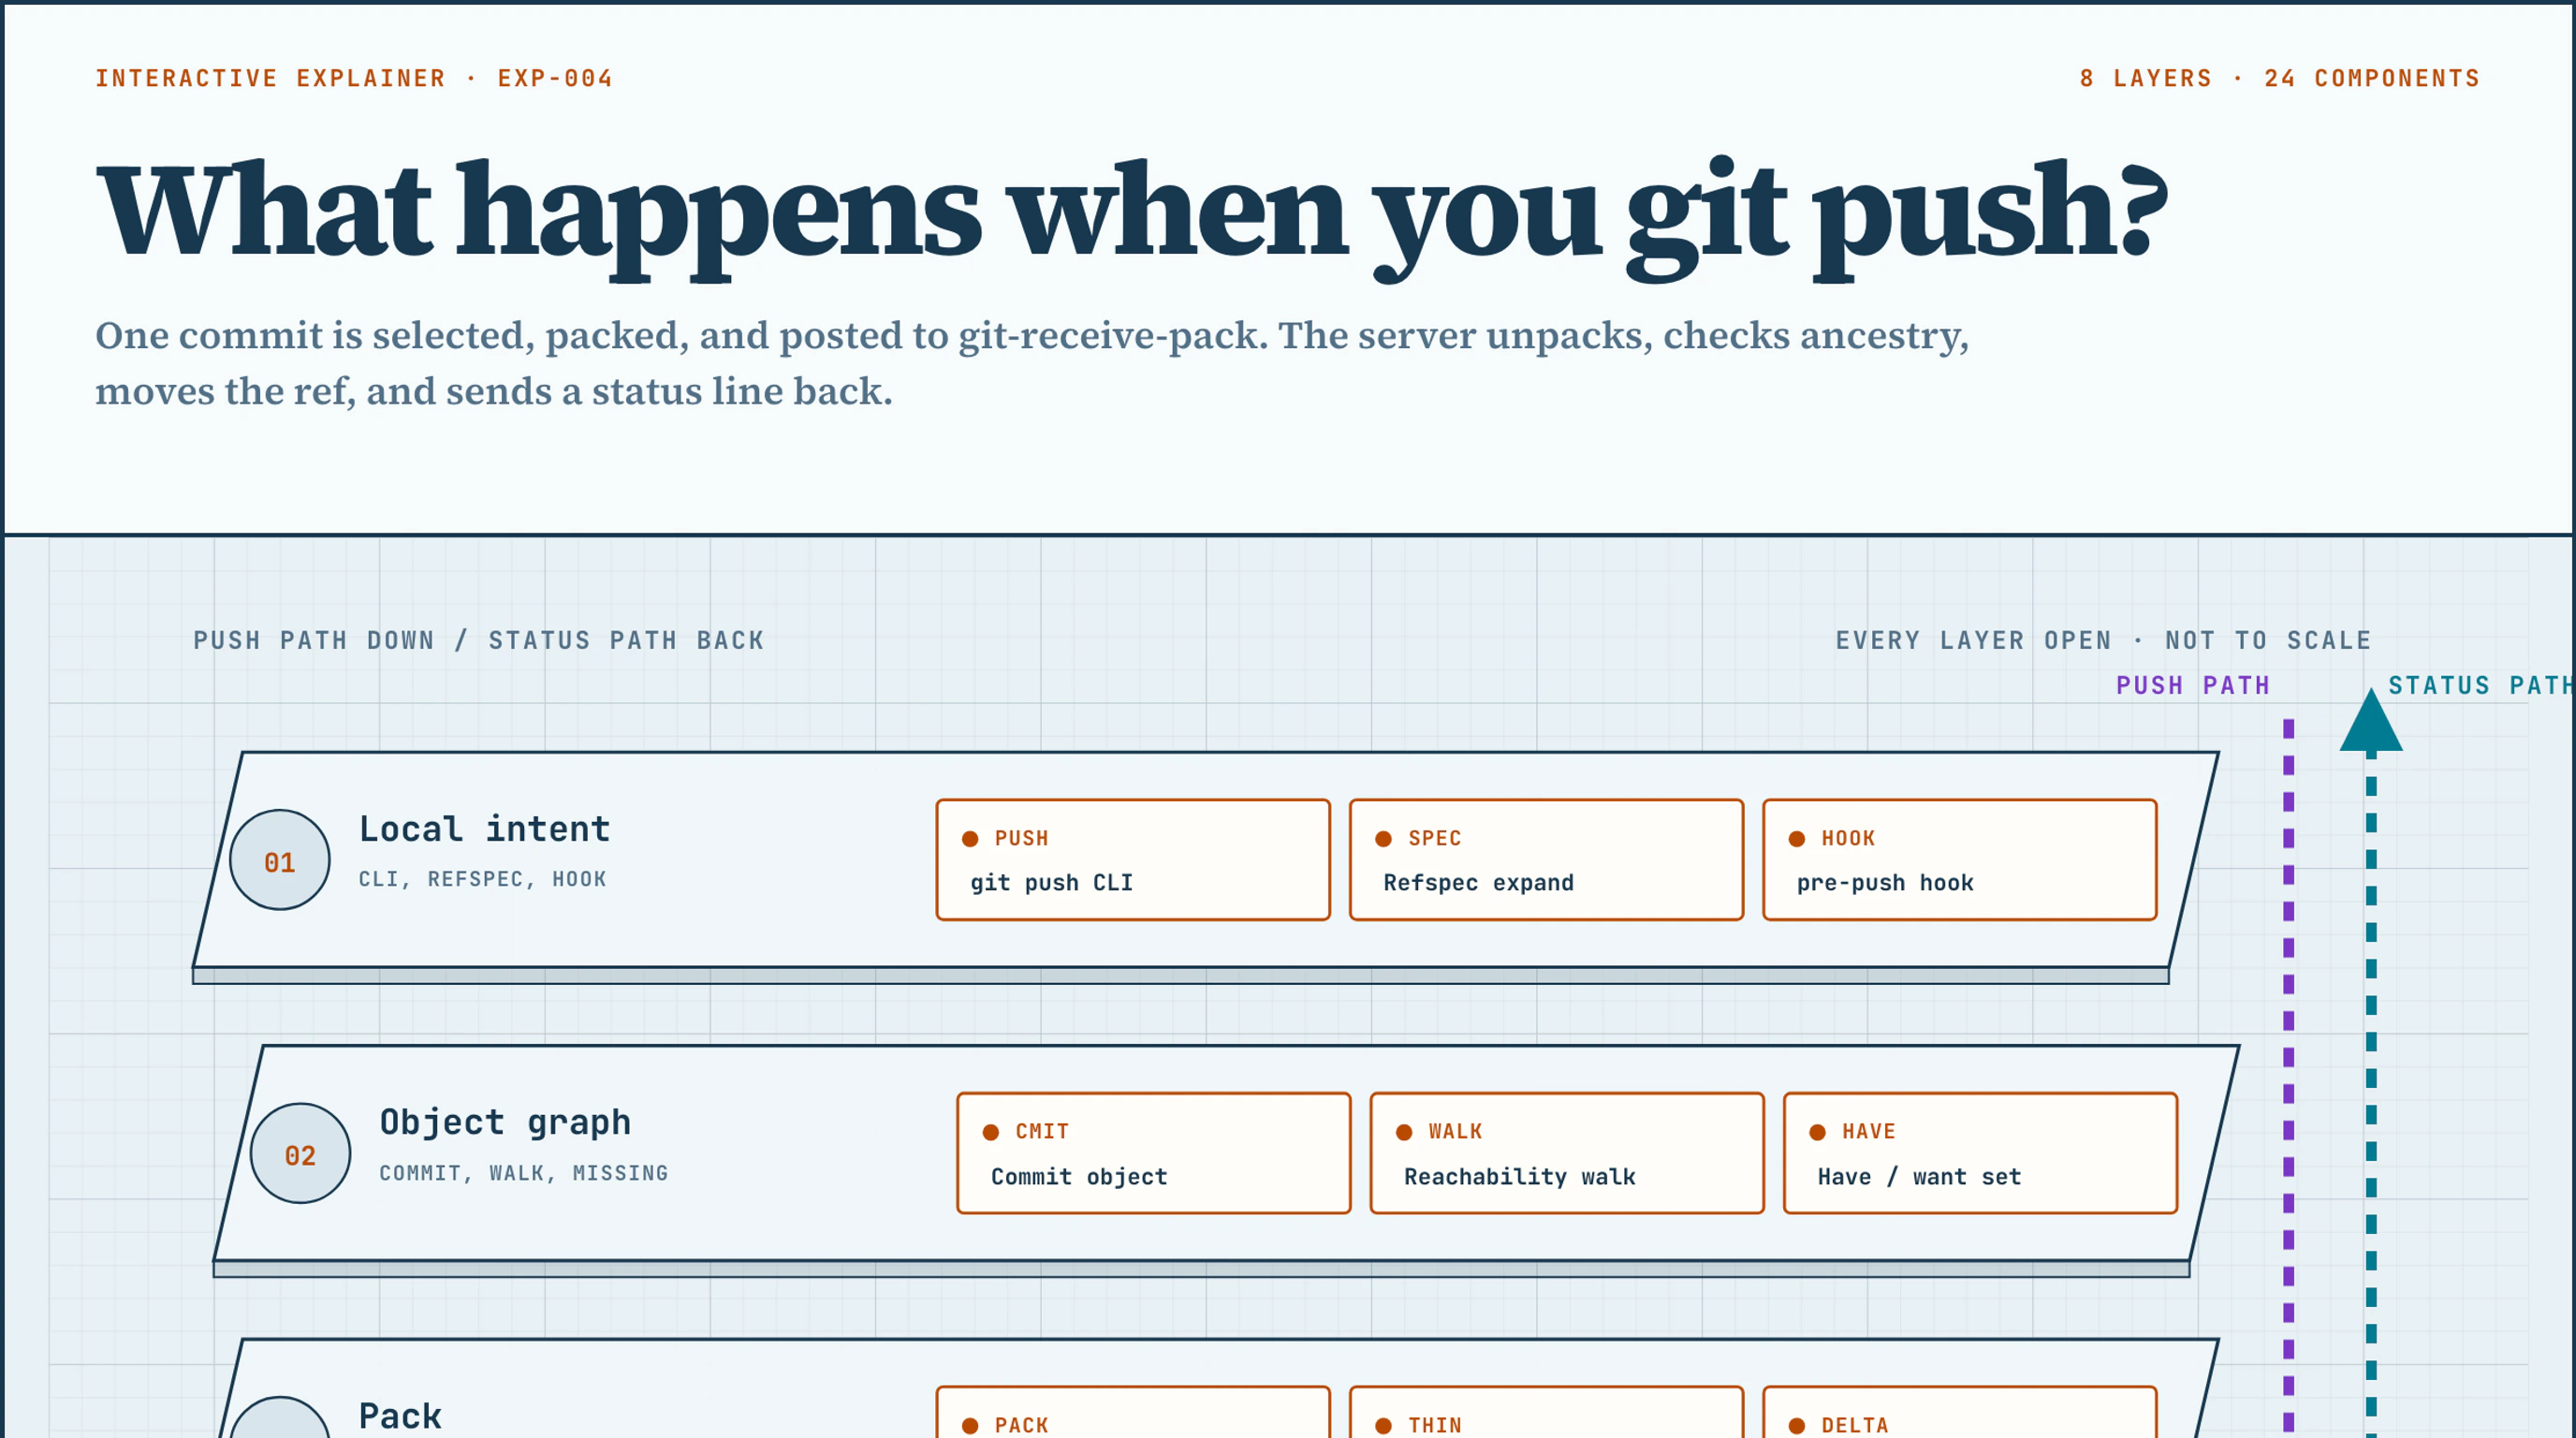Click the PUSH PATH legend label
2576x1438 pixels.
pyautogui.click(x=2193, y=686)
